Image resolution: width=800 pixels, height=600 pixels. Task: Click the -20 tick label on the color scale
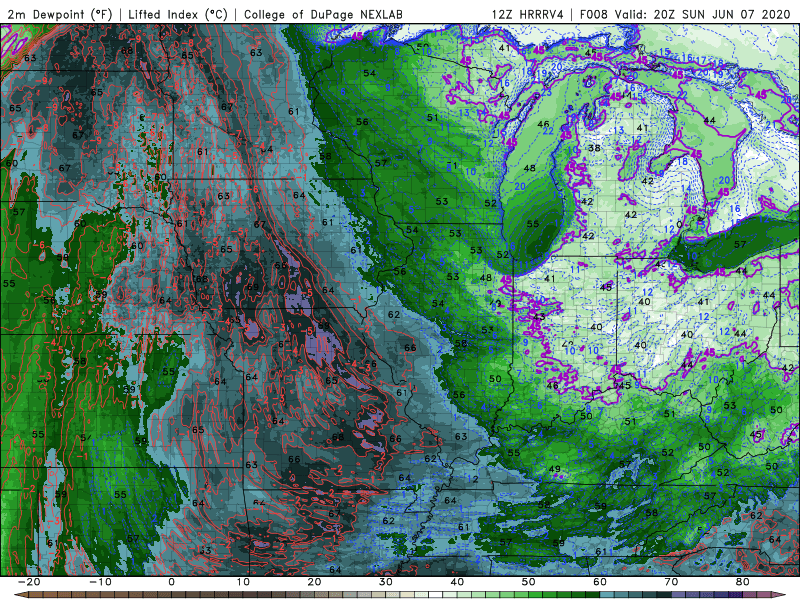point(29,582)
